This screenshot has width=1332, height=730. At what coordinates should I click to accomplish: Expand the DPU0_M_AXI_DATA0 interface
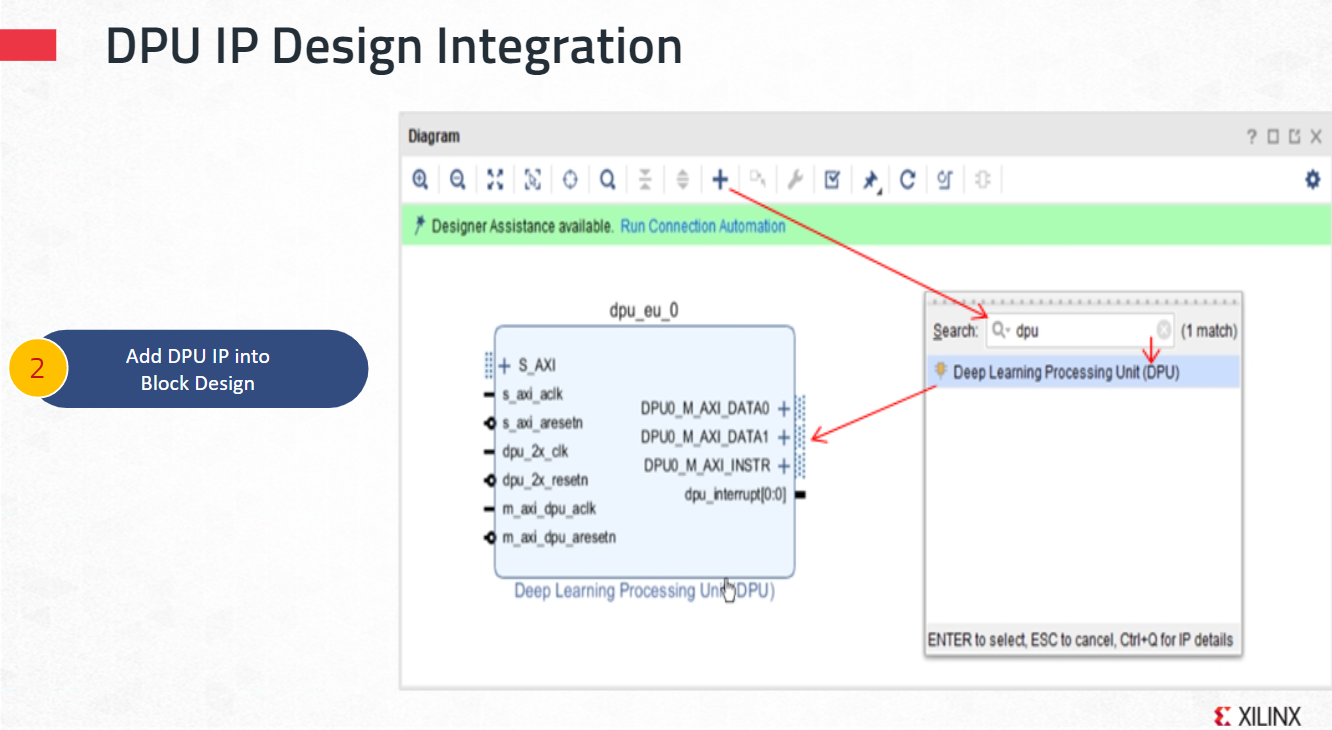pyautogui.click(x=784, y=408)
